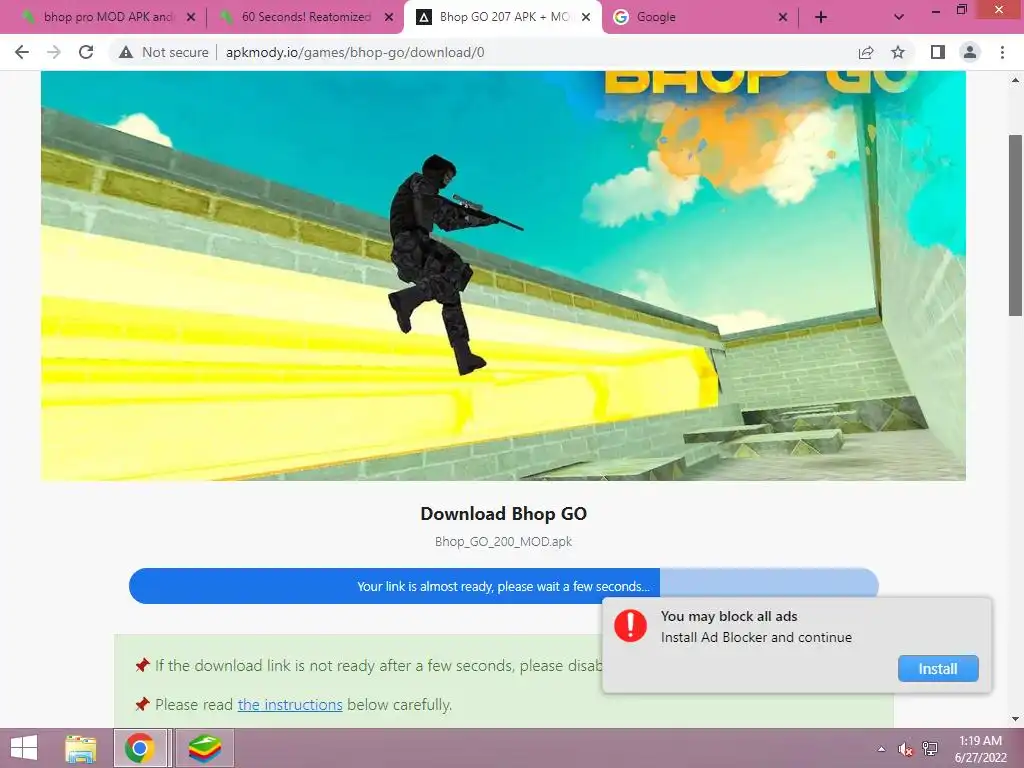Click the scrollbar down arrow

coord(1015,719)
